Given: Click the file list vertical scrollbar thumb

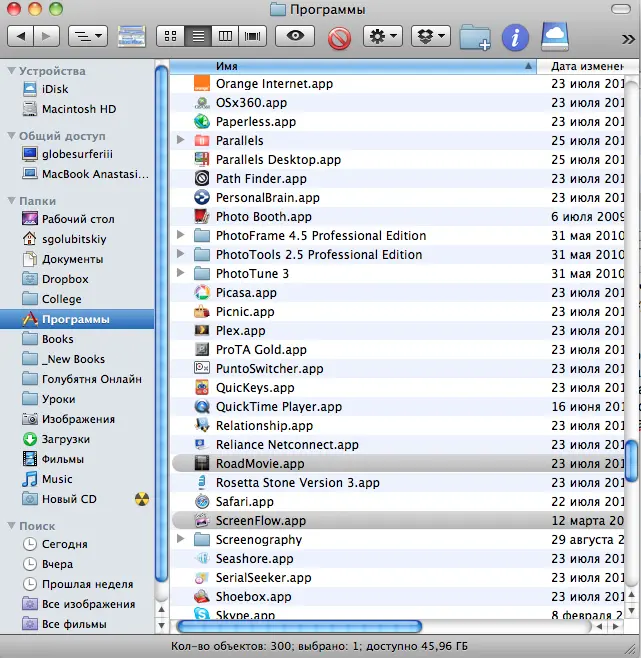Looking at the screenshot, I should 631,461.
